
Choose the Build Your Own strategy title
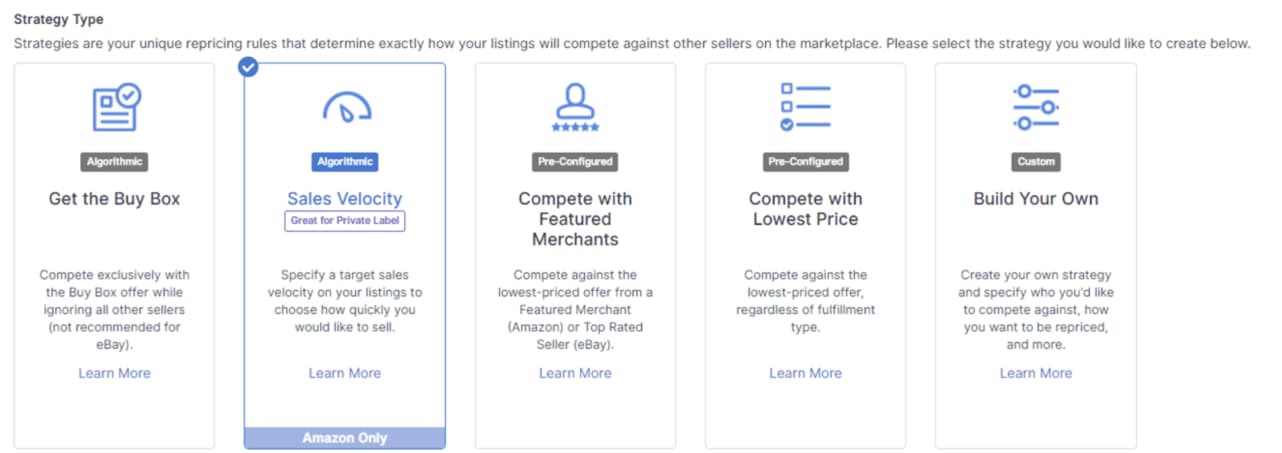tap(1035, 199)
